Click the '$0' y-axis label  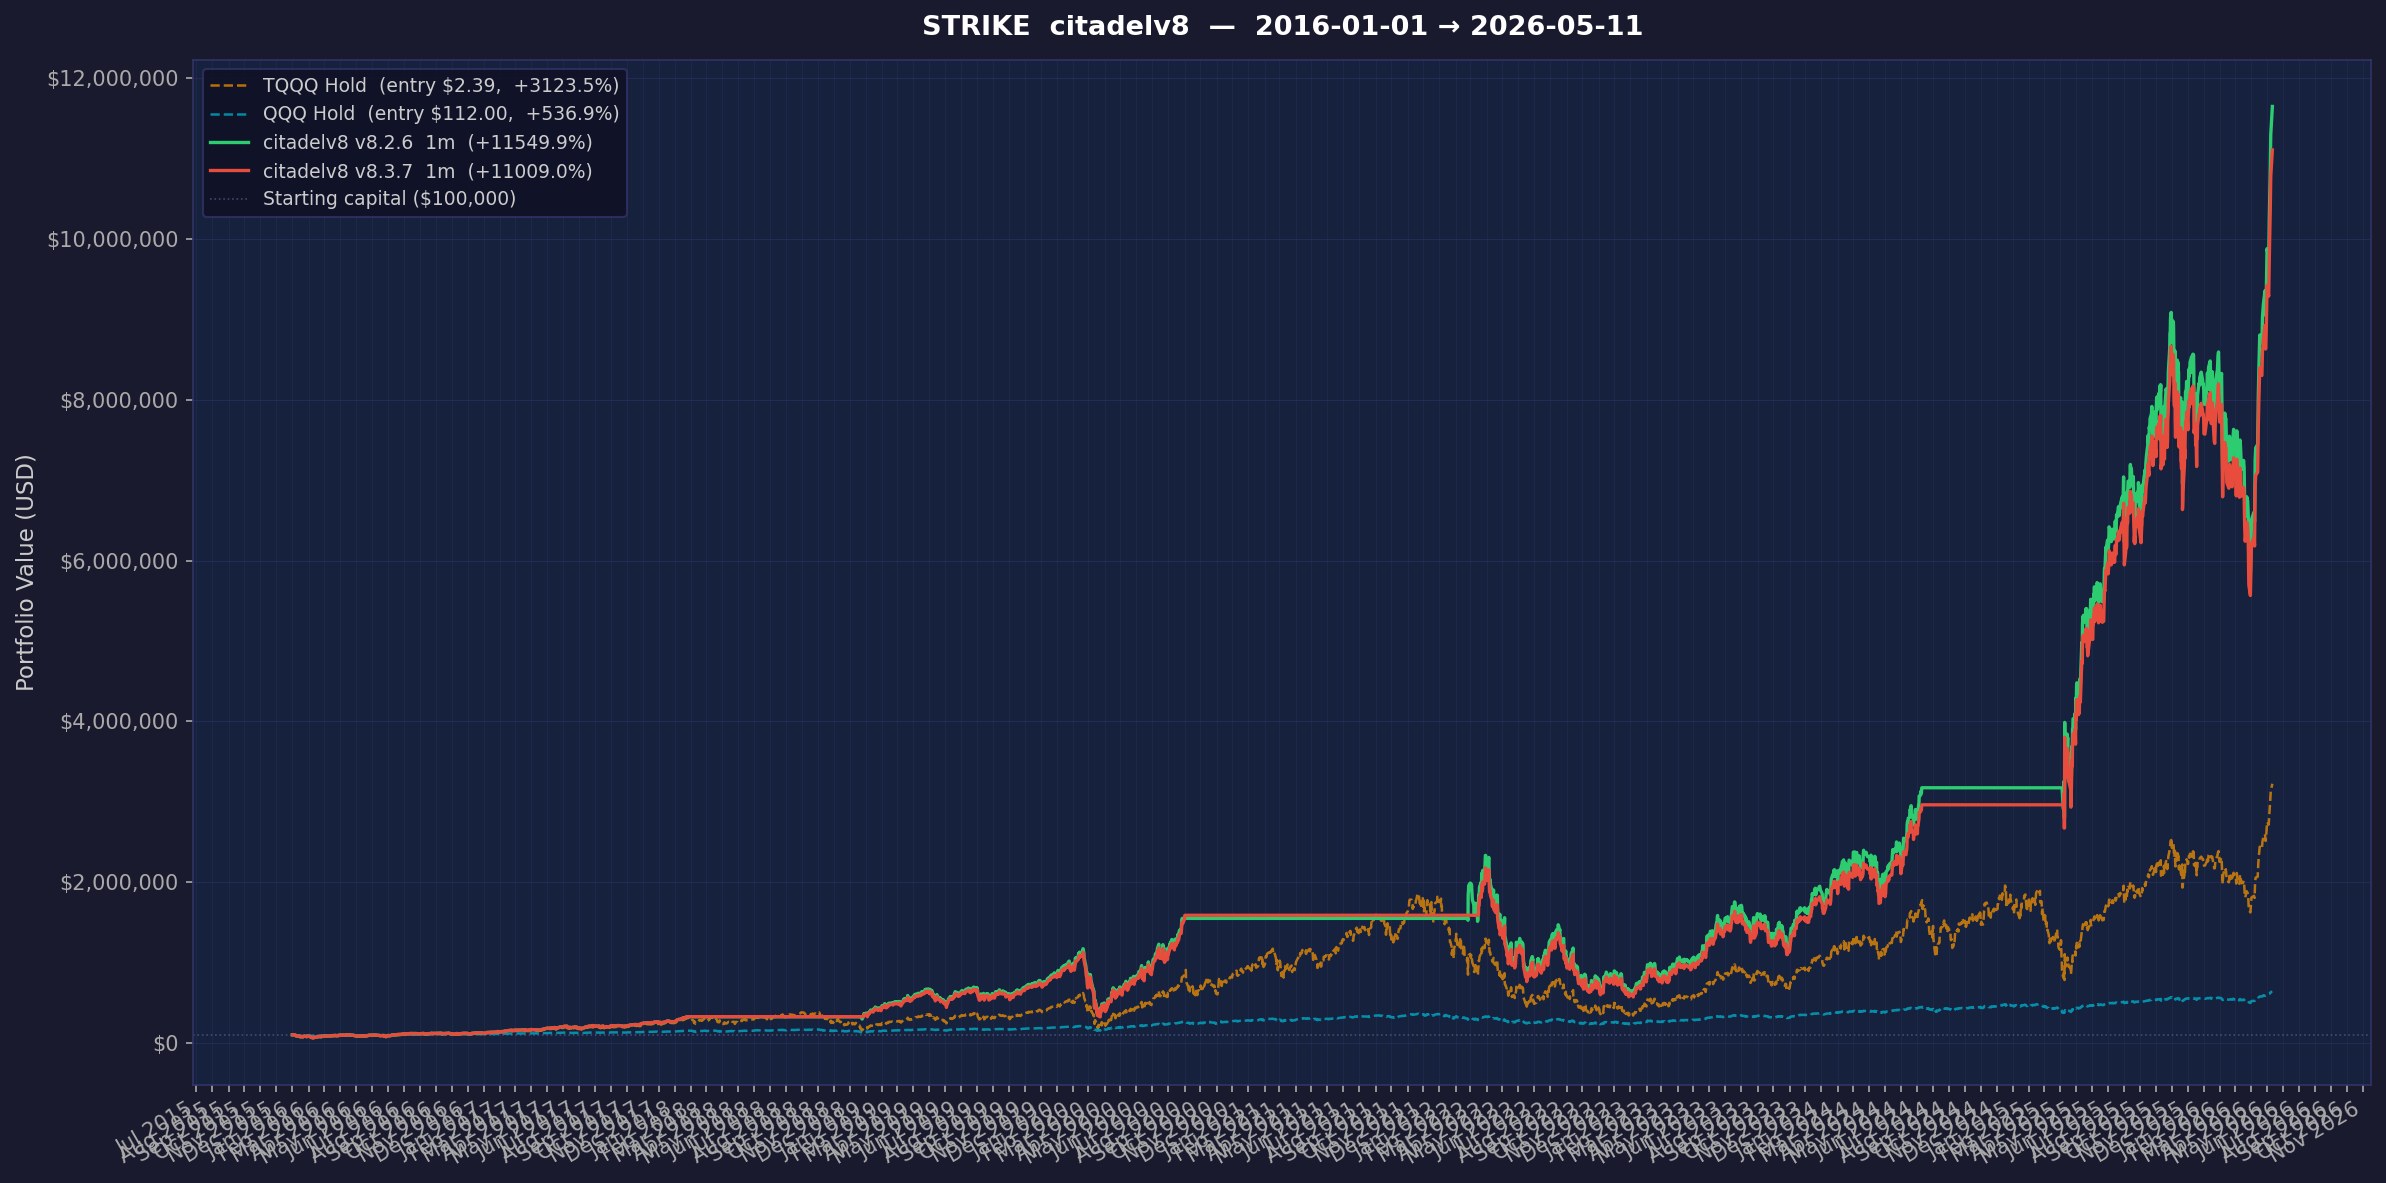point(165,1044)
